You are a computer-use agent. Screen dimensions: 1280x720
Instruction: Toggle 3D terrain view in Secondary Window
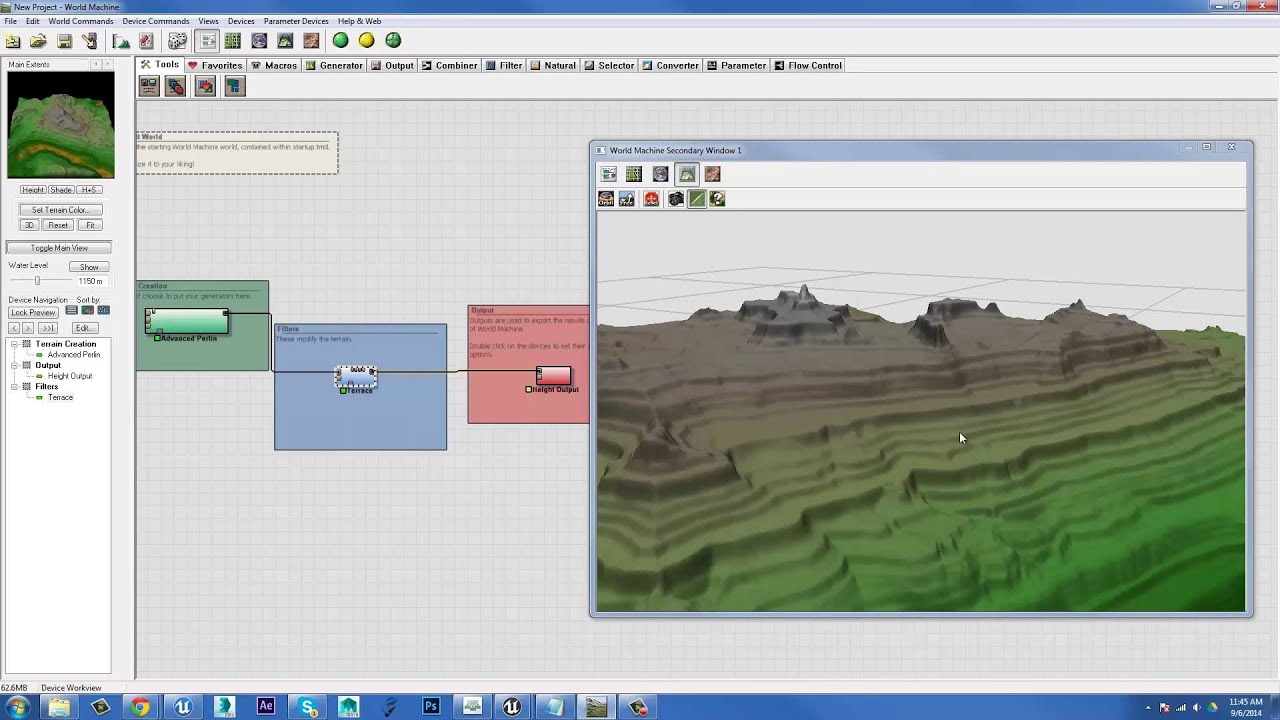coord(687,175)
